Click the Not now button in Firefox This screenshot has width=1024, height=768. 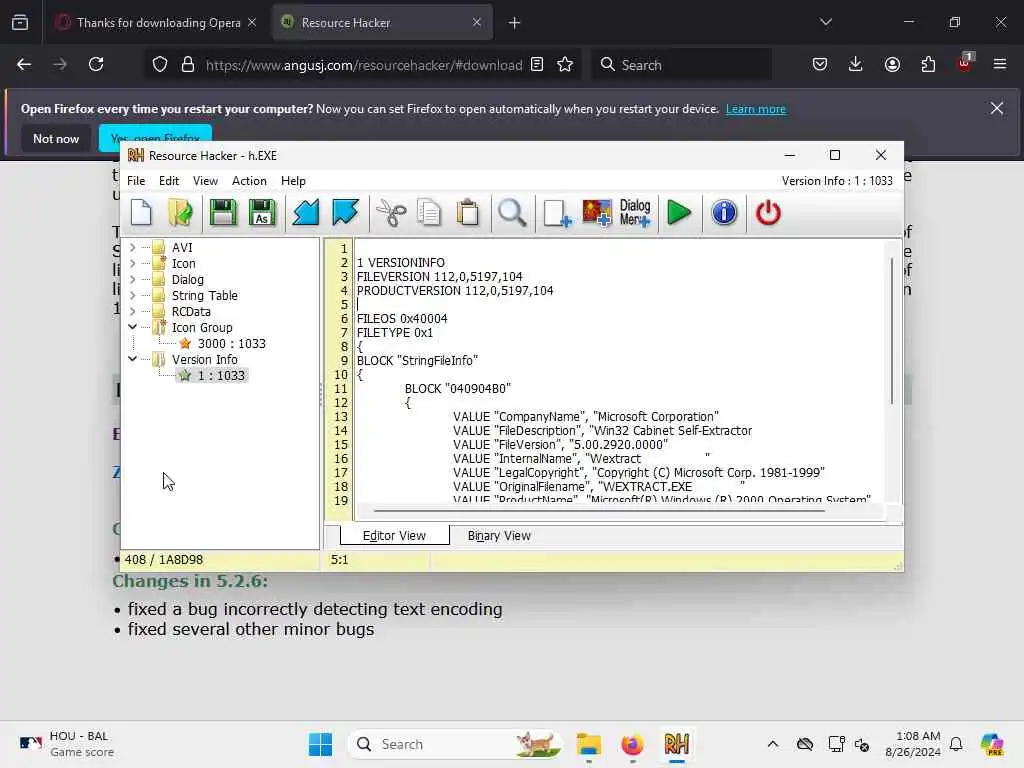pyautogui.click(x=56, y=138)
